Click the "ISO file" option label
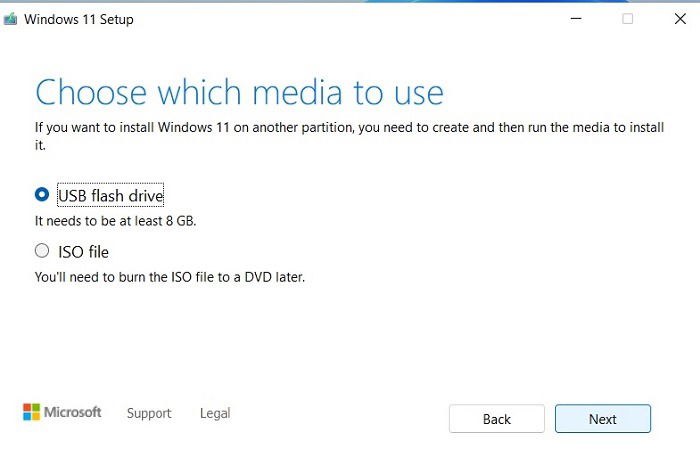Viewport: 700px width, 460px height. [x=83, y=252]
